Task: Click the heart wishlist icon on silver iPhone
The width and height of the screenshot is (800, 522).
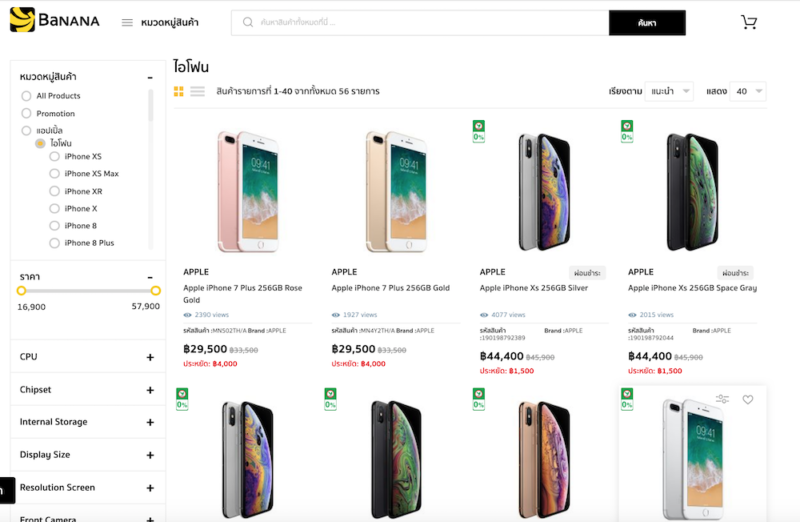Action: point(748,399)
